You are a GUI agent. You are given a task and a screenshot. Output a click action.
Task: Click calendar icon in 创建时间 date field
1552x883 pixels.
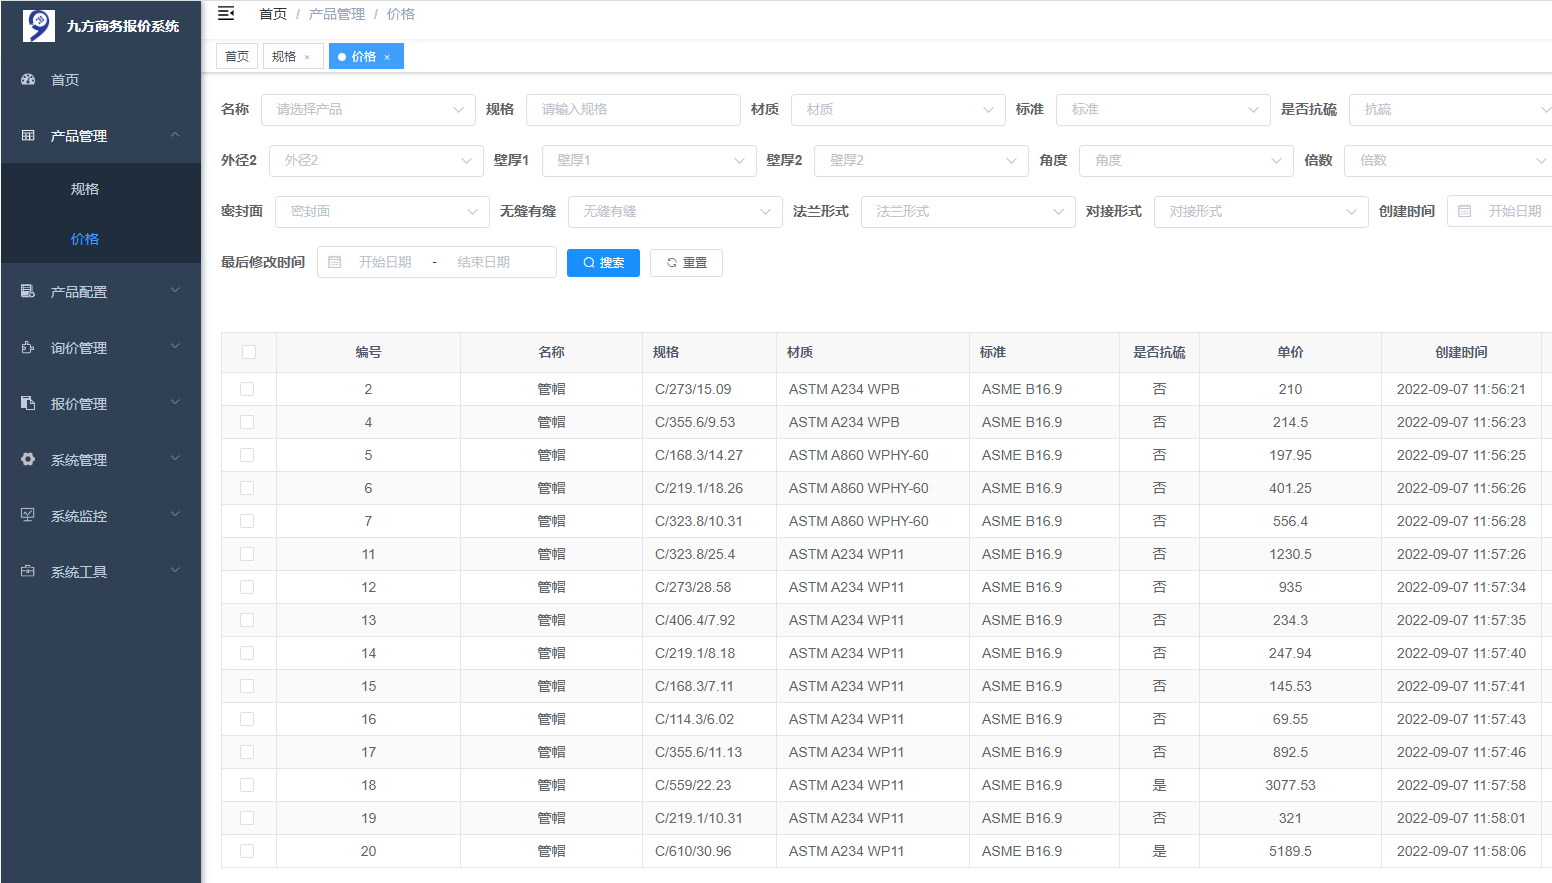tap(1465, 211)
